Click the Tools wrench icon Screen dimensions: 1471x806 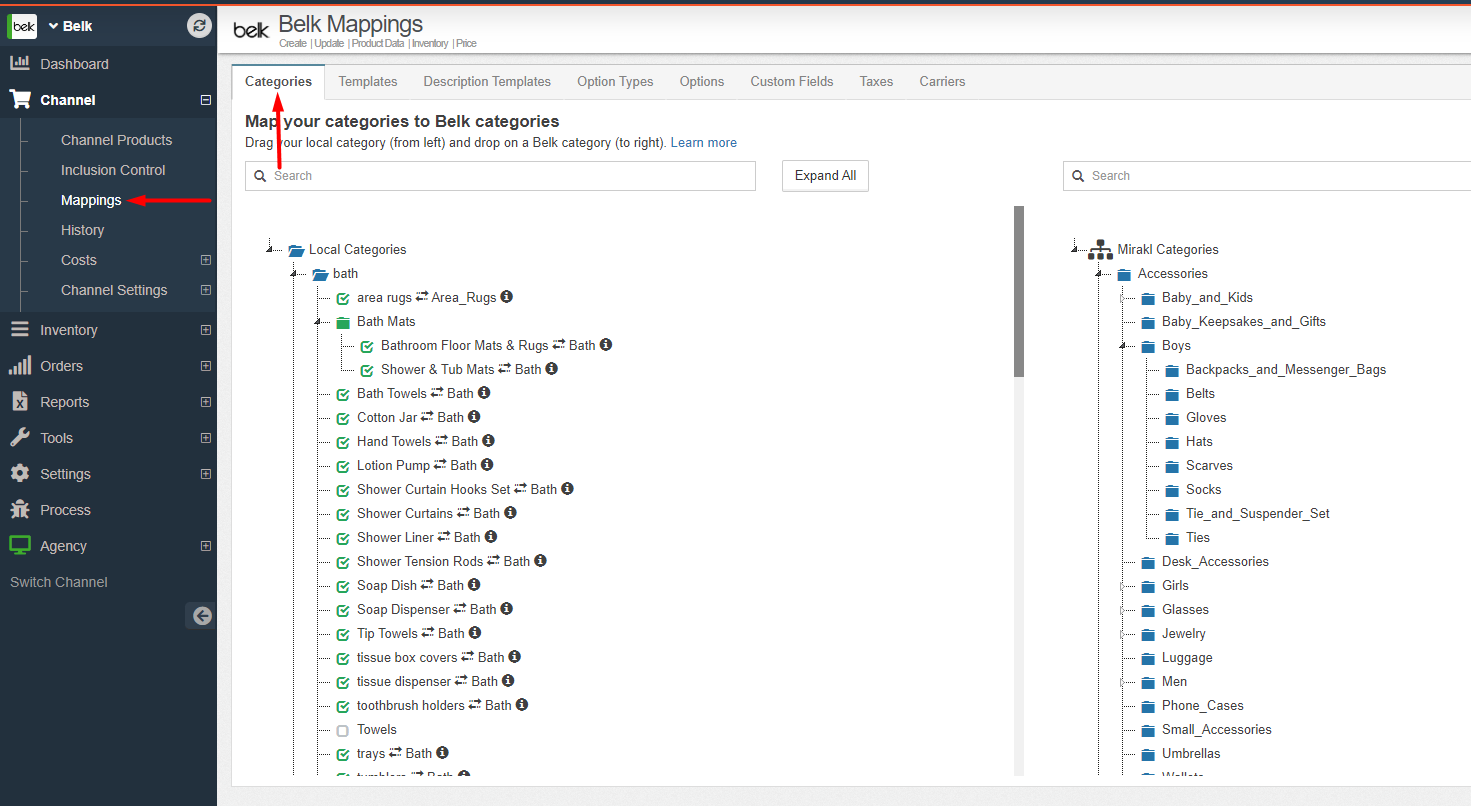[x=19, y=437]
